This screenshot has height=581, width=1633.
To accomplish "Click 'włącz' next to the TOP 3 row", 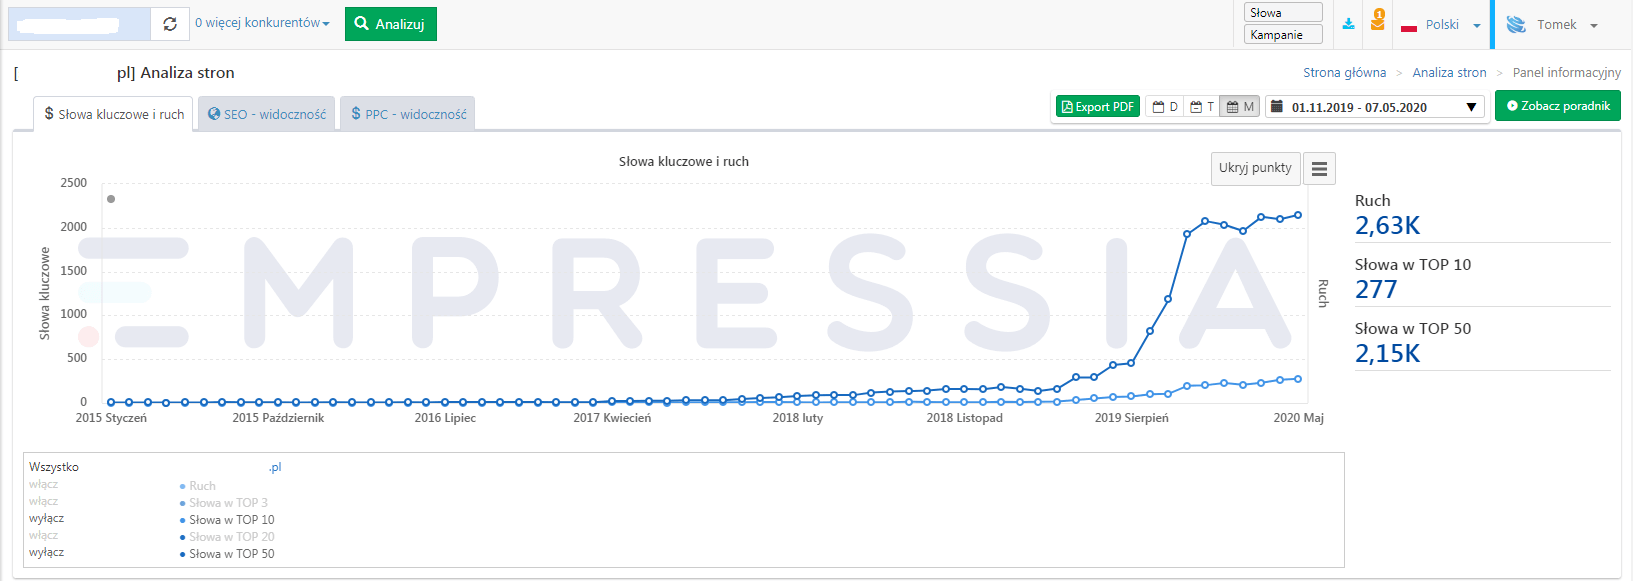I will click(43, 501).
